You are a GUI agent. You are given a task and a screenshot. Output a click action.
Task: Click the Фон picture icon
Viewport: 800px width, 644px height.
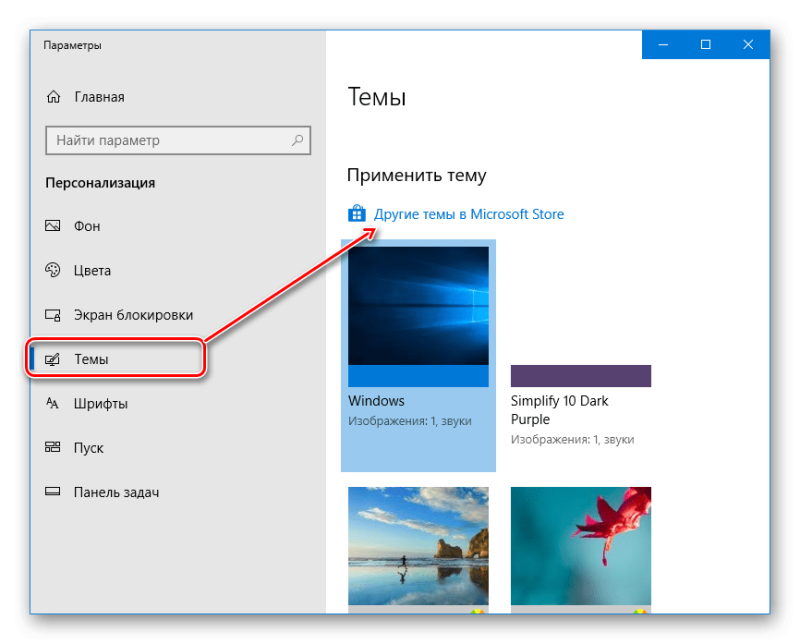click(53, 226)
